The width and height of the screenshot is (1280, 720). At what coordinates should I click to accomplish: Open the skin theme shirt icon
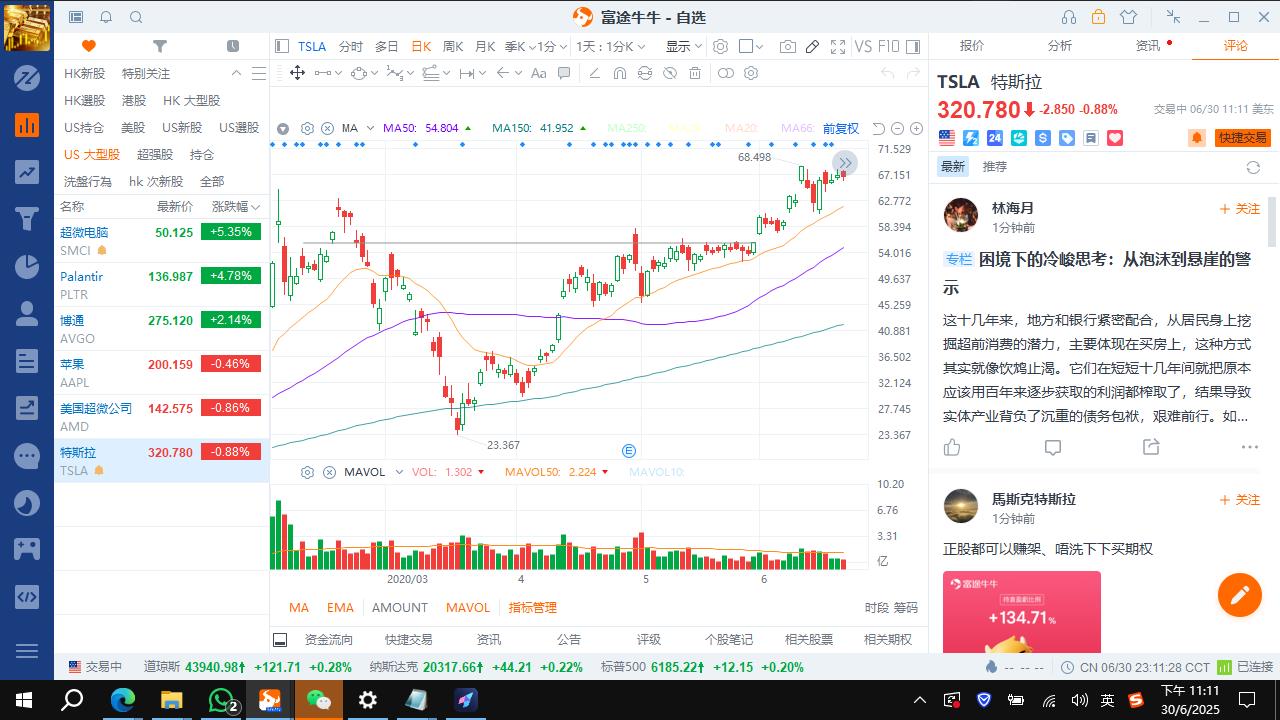(x=1129, y=17)
